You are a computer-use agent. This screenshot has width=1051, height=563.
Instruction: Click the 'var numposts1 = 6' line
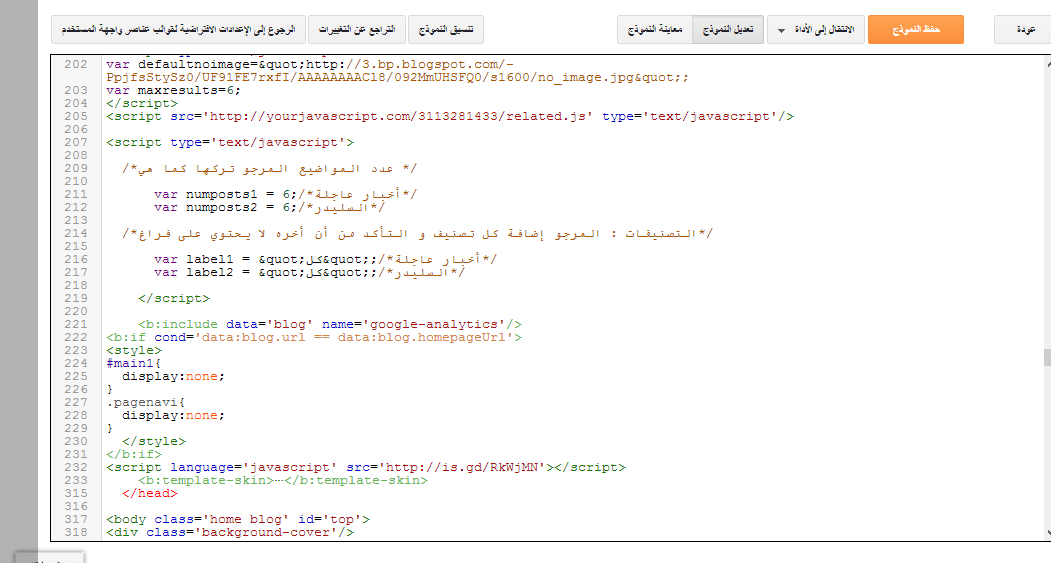(285, 194)
